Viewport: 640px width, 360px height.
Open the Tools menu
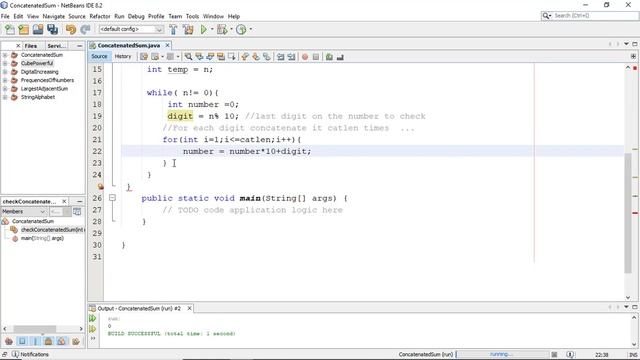pyautogui.click(x=192, y=16)
